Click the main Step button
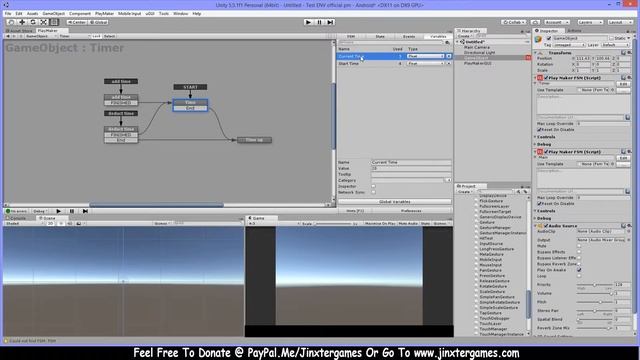This screenshot has width=640, height=360. point(330,22)
